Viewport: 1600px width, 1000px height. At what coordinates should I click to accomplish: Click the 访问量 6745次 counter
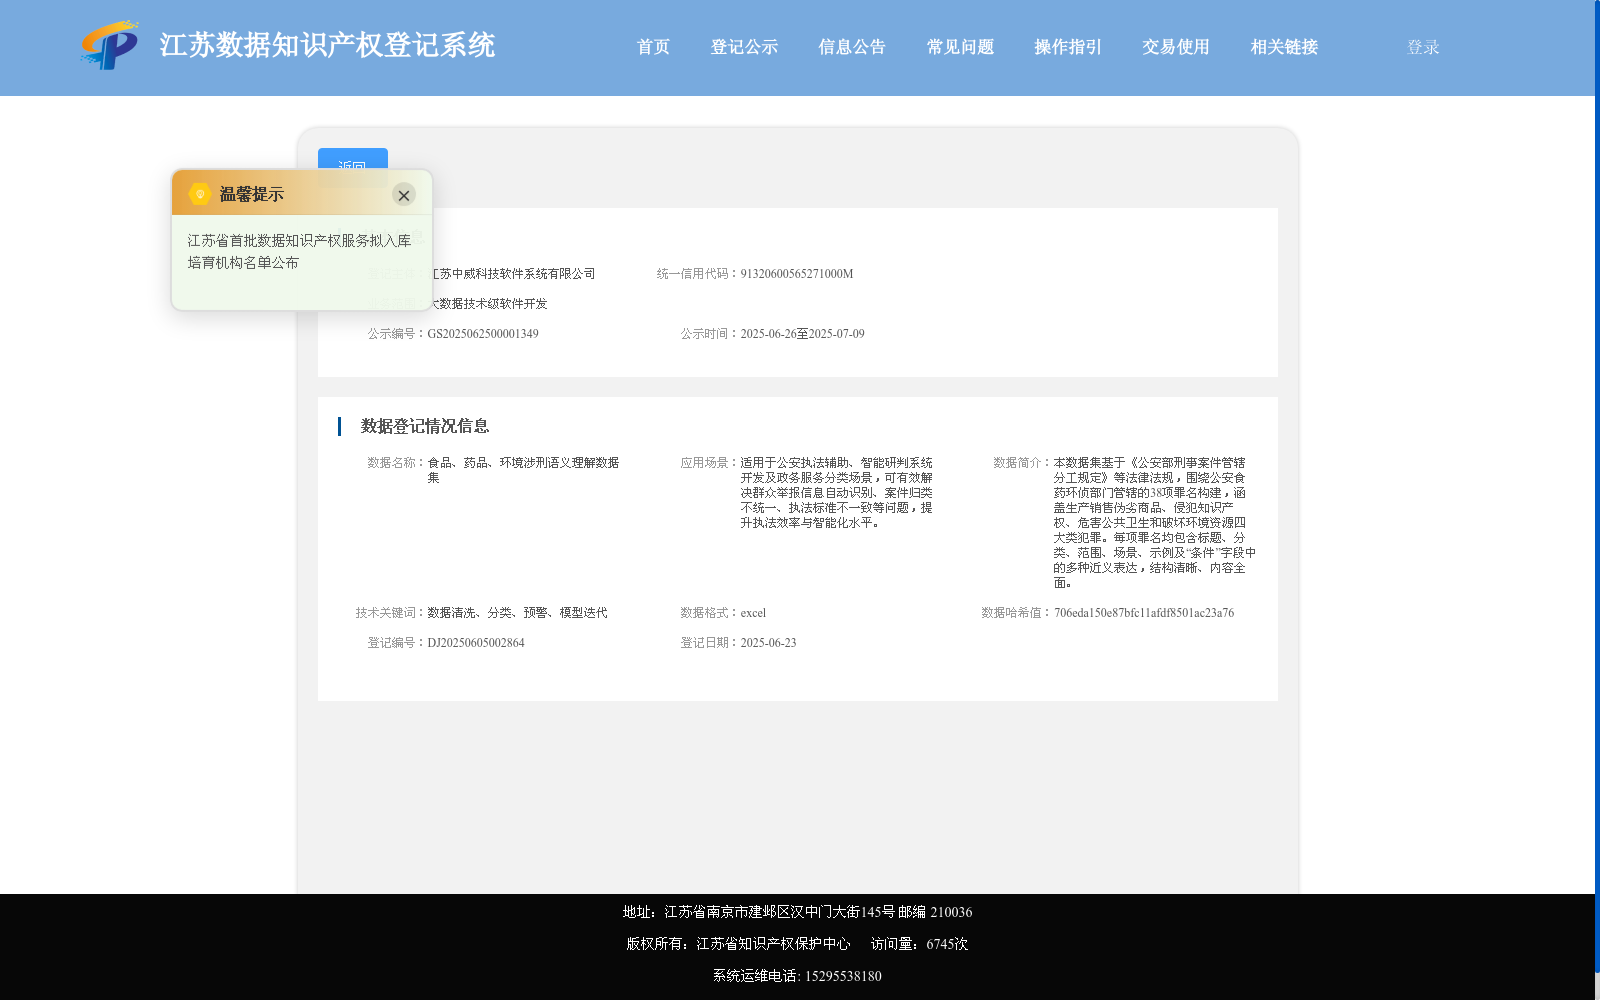[919, 944]
